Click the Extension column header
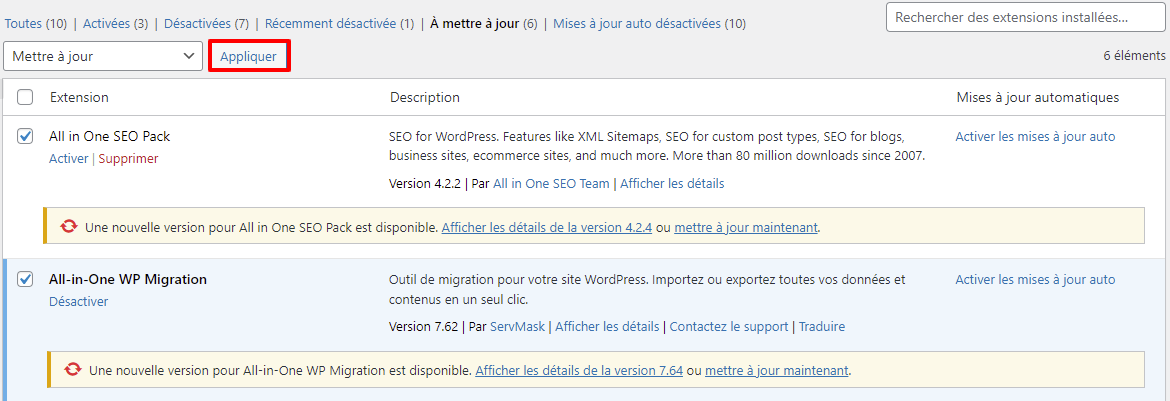Screen dimensions: 1170x401 point(79,98)
